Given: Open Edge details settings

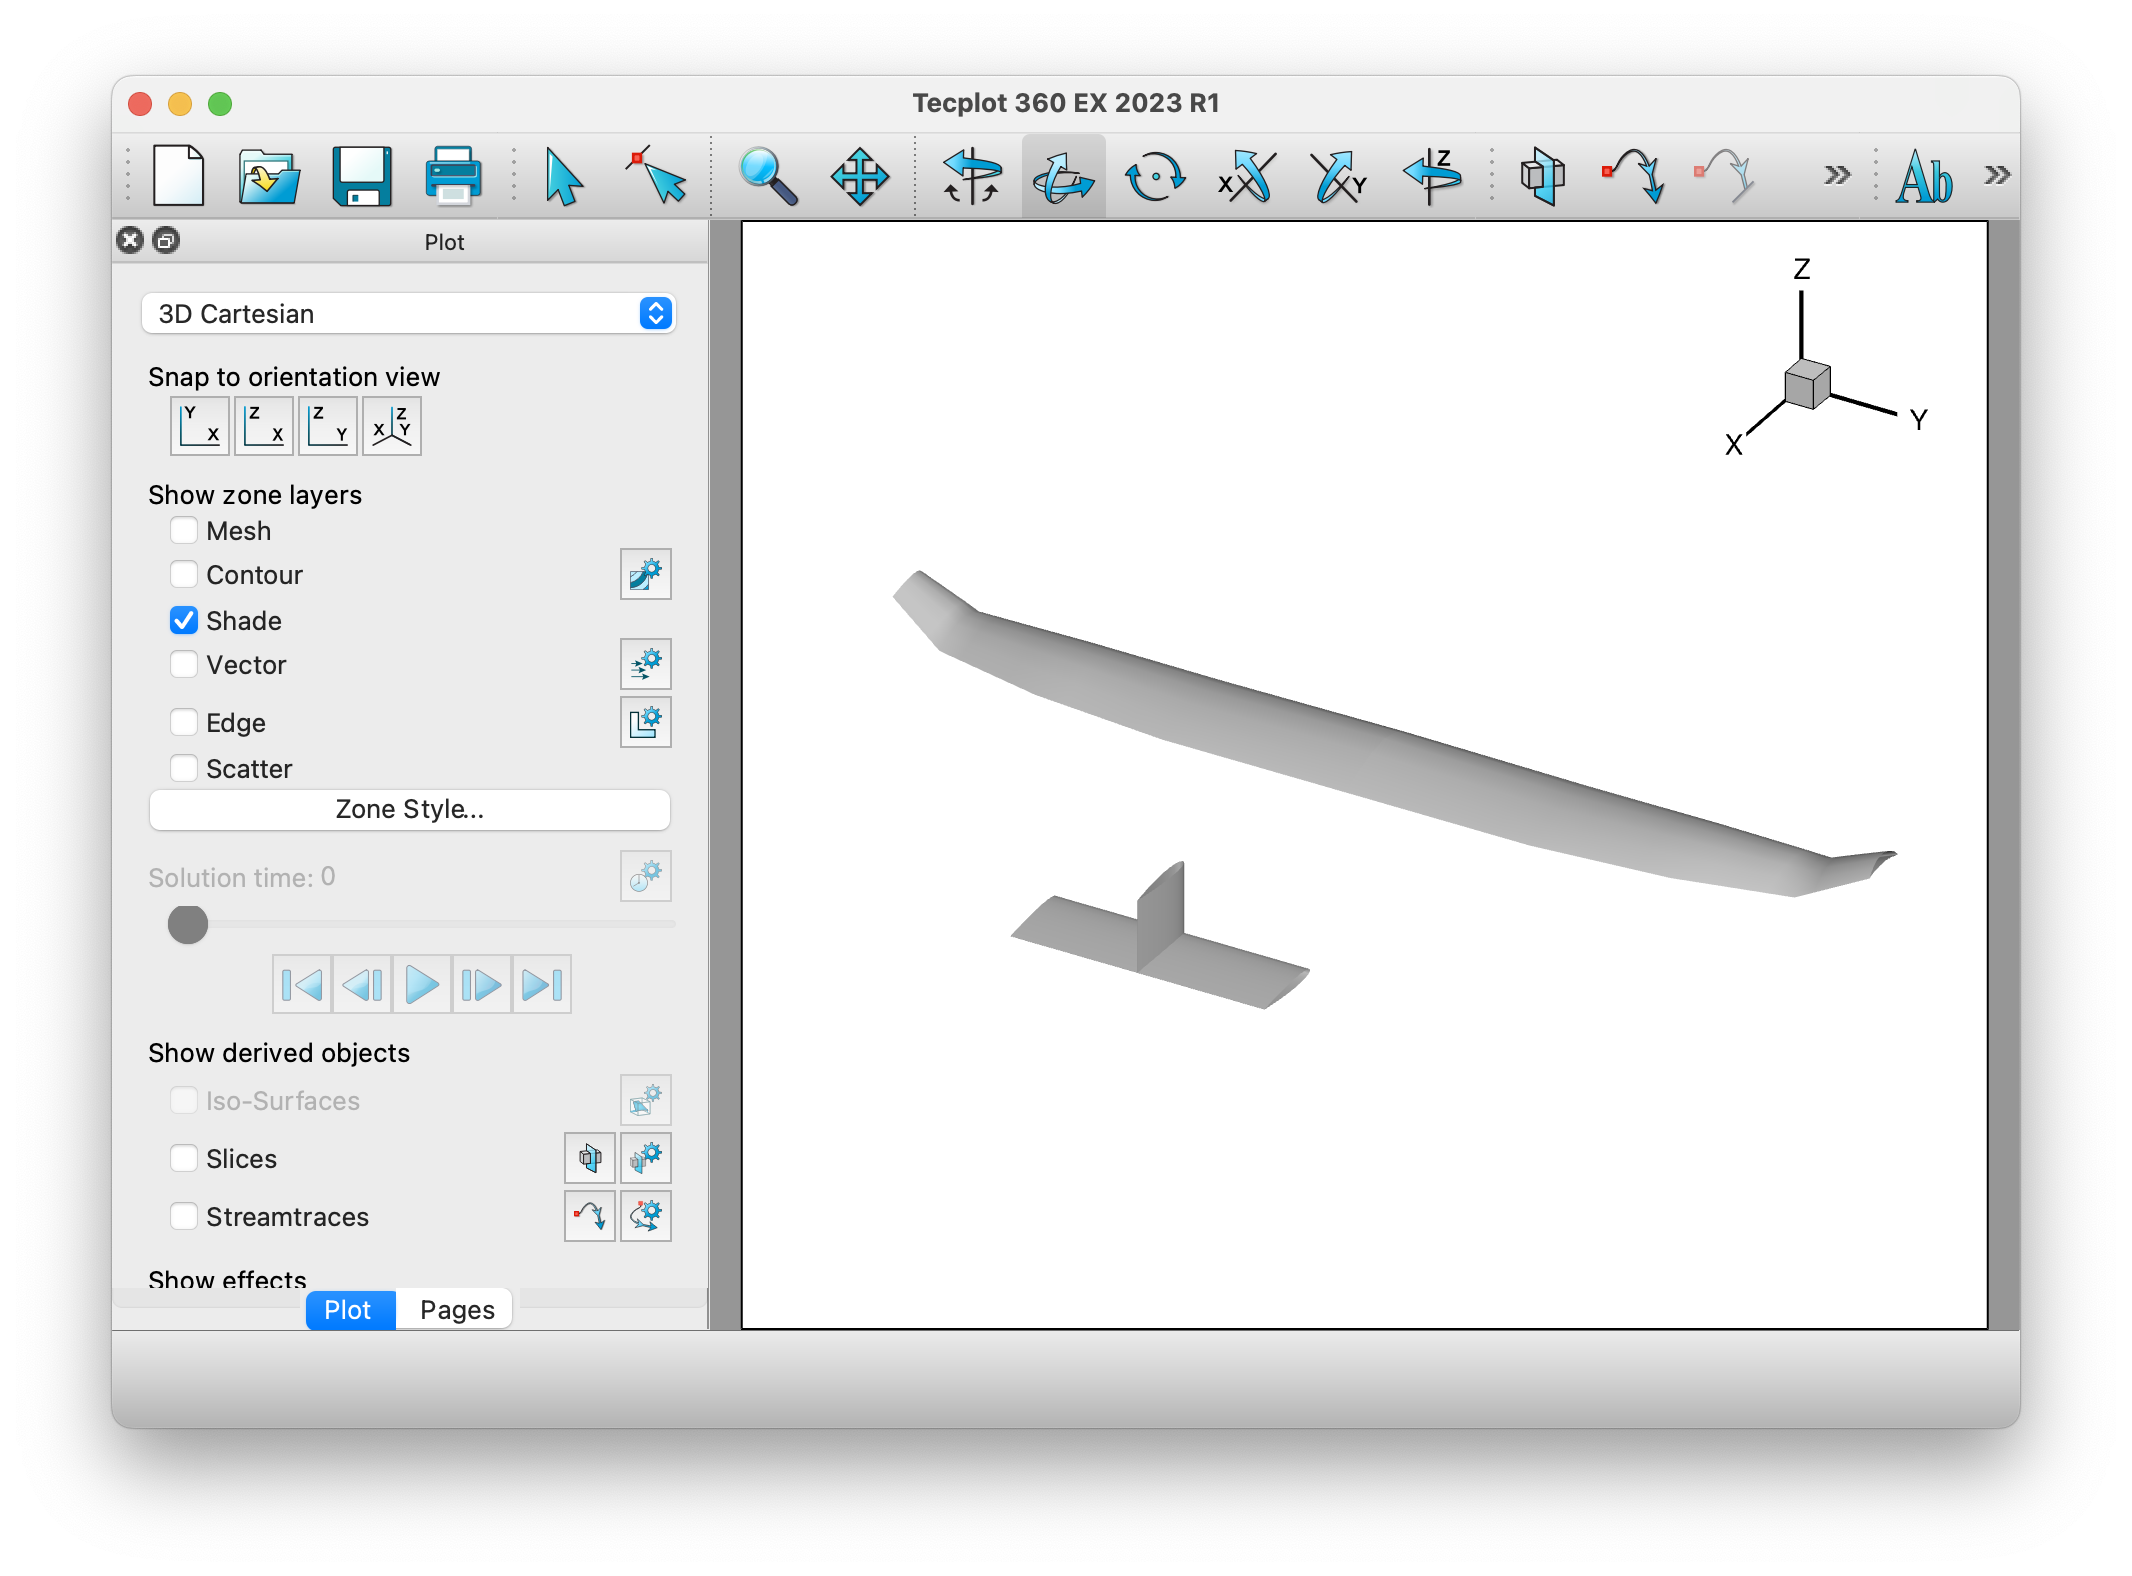Looking at the screenshot, I should (x=646, y=722).
